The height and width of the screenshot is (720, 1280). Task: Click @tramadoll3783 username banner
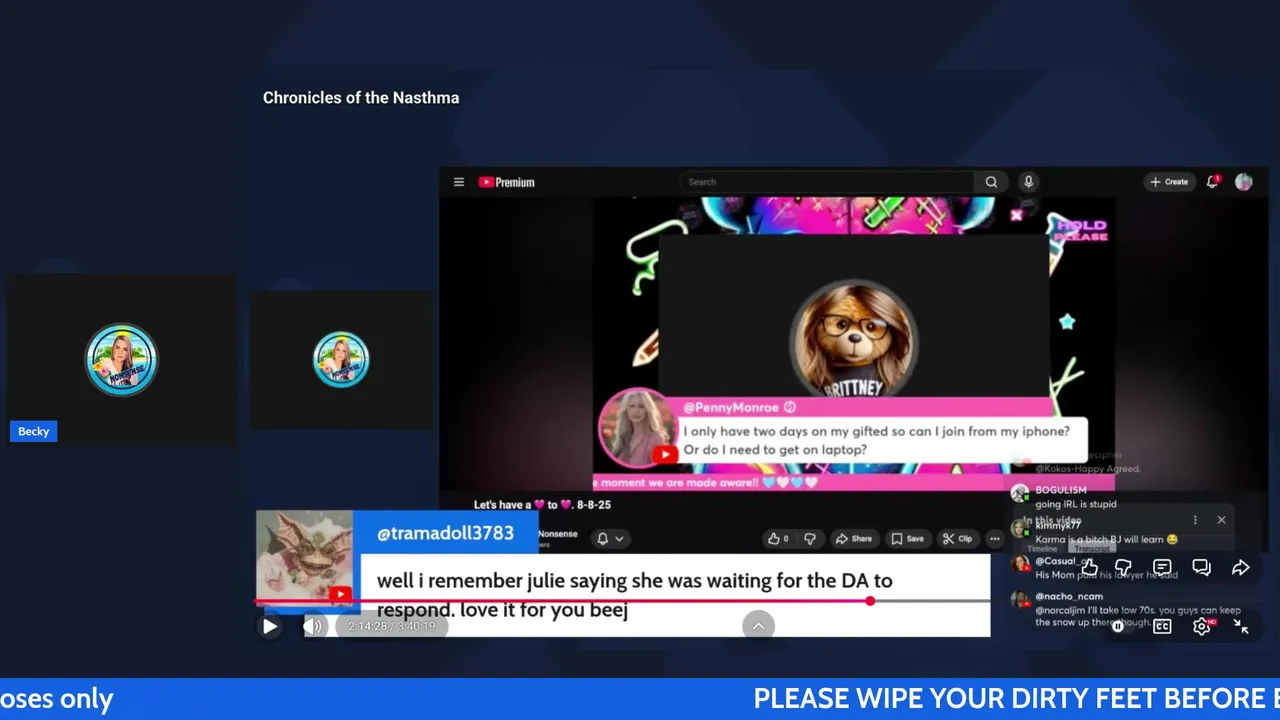(445, 534)
